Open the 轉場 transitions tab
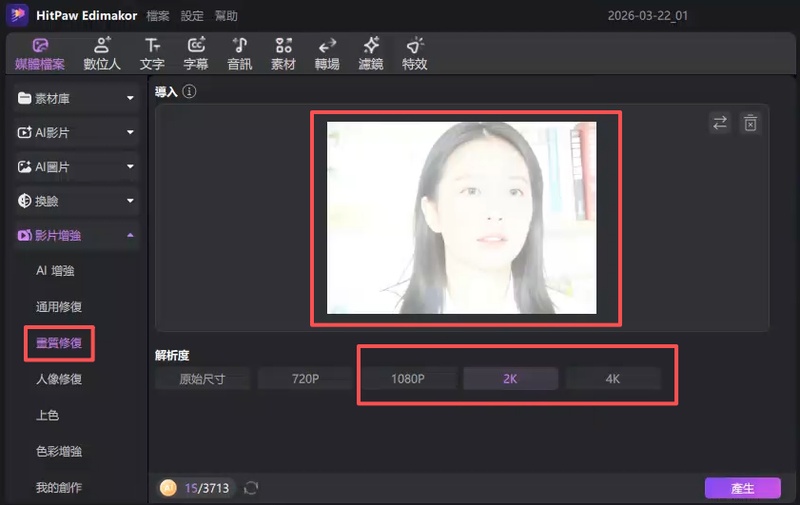 [x=327, y=54]
